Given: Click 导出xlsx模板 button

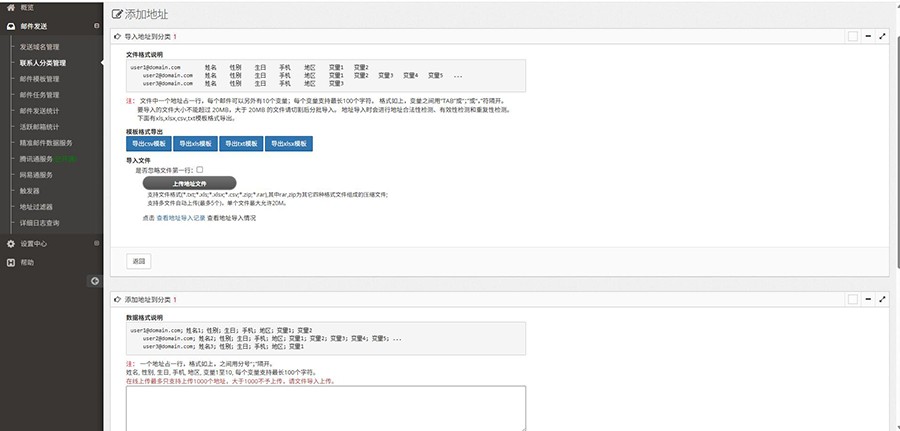Looking at the screenshot, I should 289,144.
